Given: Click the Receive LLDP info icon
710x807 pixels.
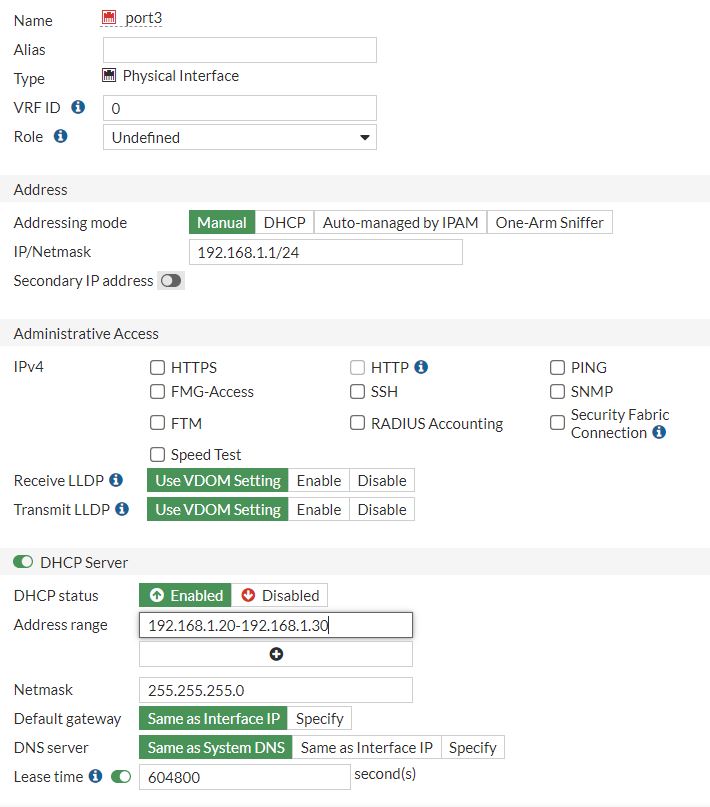Looking at the screenshot, I should [115, 480].
